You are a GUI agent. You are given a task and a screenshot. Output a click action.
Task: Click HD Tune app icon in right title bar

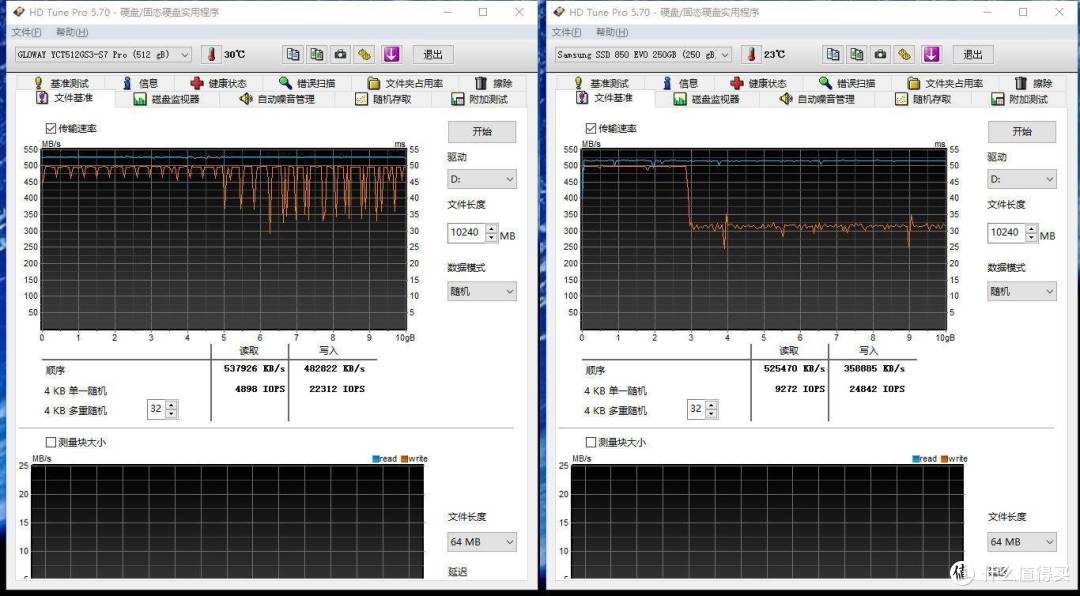point(559,12)
